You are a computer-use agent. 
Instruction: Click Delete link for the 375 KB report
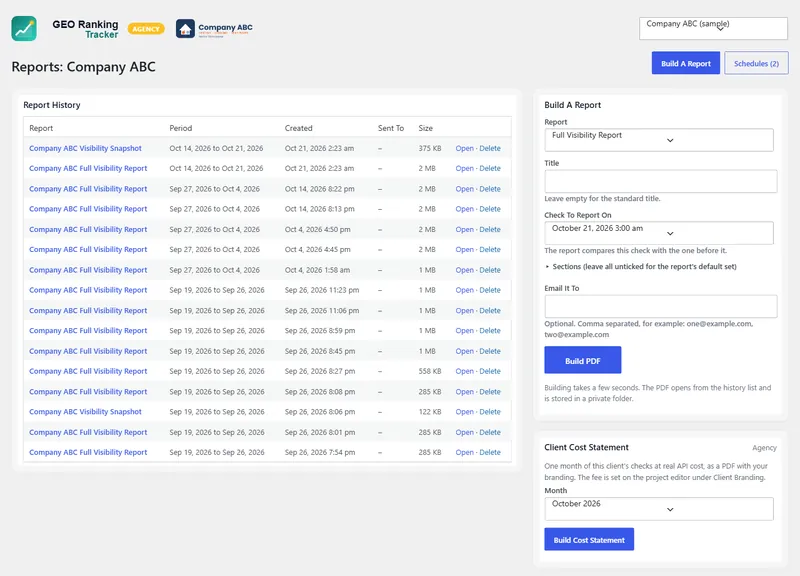[490, 148]
